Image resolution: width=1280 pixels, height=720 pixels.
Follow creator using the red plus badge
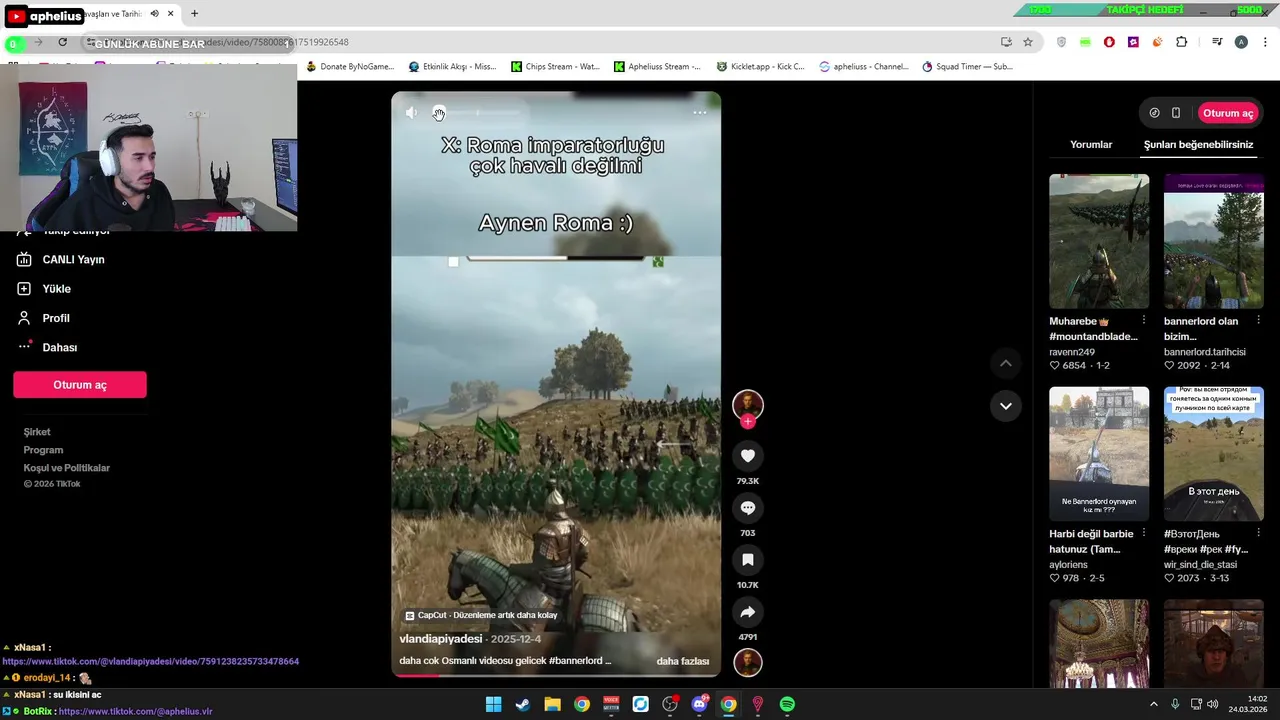[x=748, y=422]
